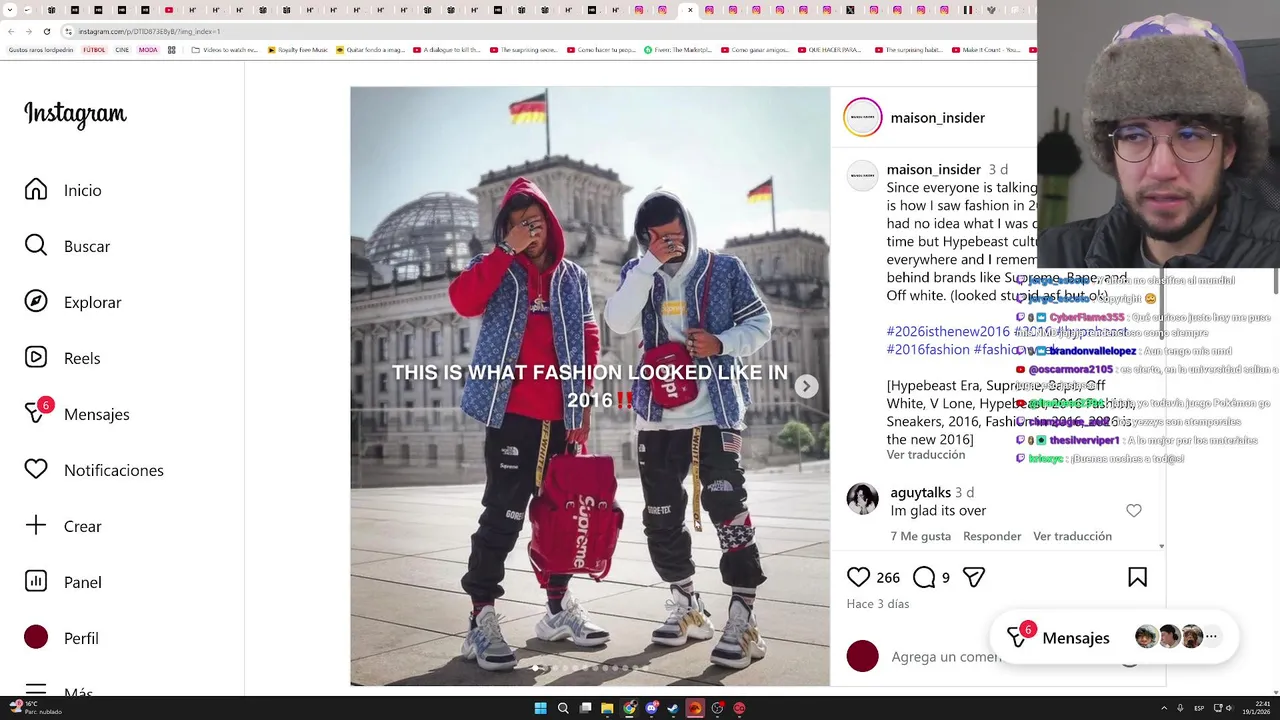Open Windows taskbar search
1280x720 pixels.
(x=563, y=708)
